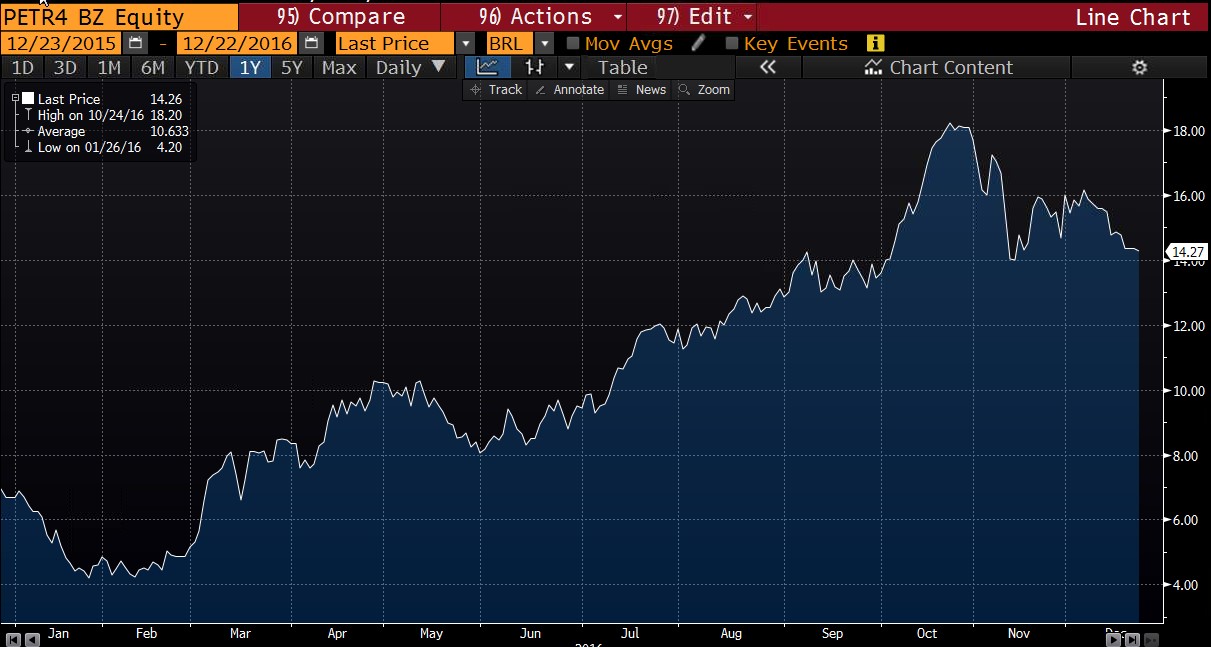Enable the Mov Avgs checkbox

coord(573,43)
